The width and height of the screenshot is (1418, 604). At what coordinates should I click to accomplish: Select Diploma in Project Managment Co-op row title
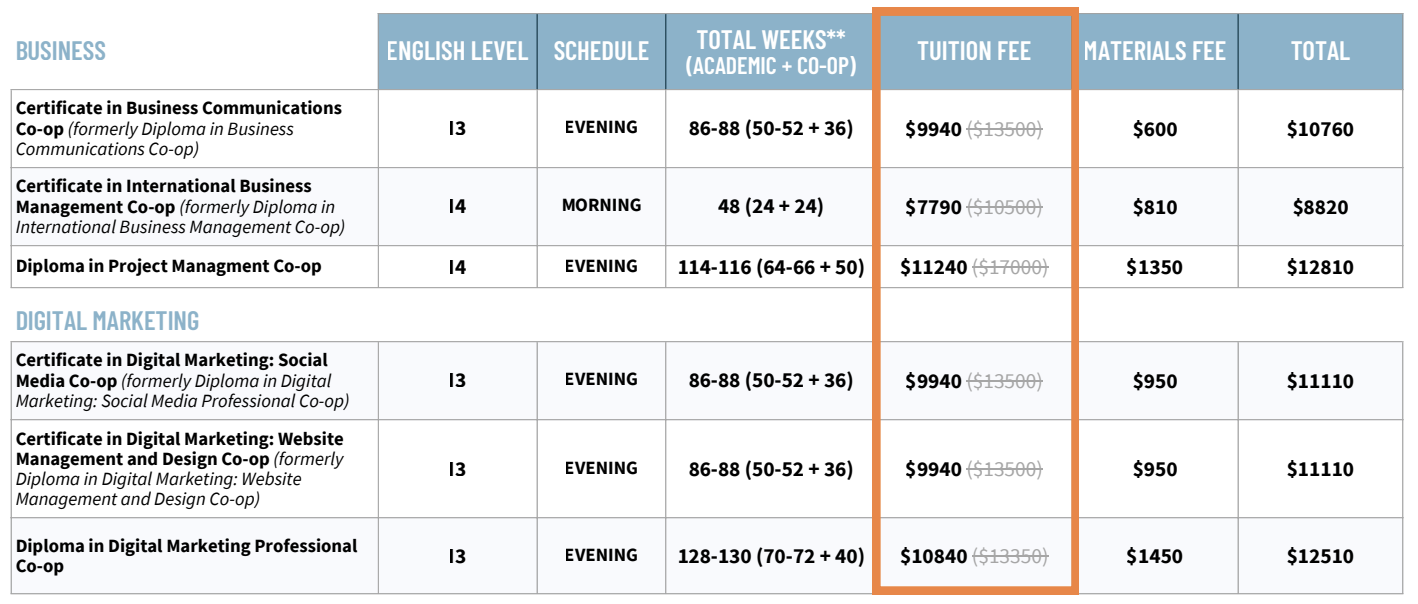(168, 267)
